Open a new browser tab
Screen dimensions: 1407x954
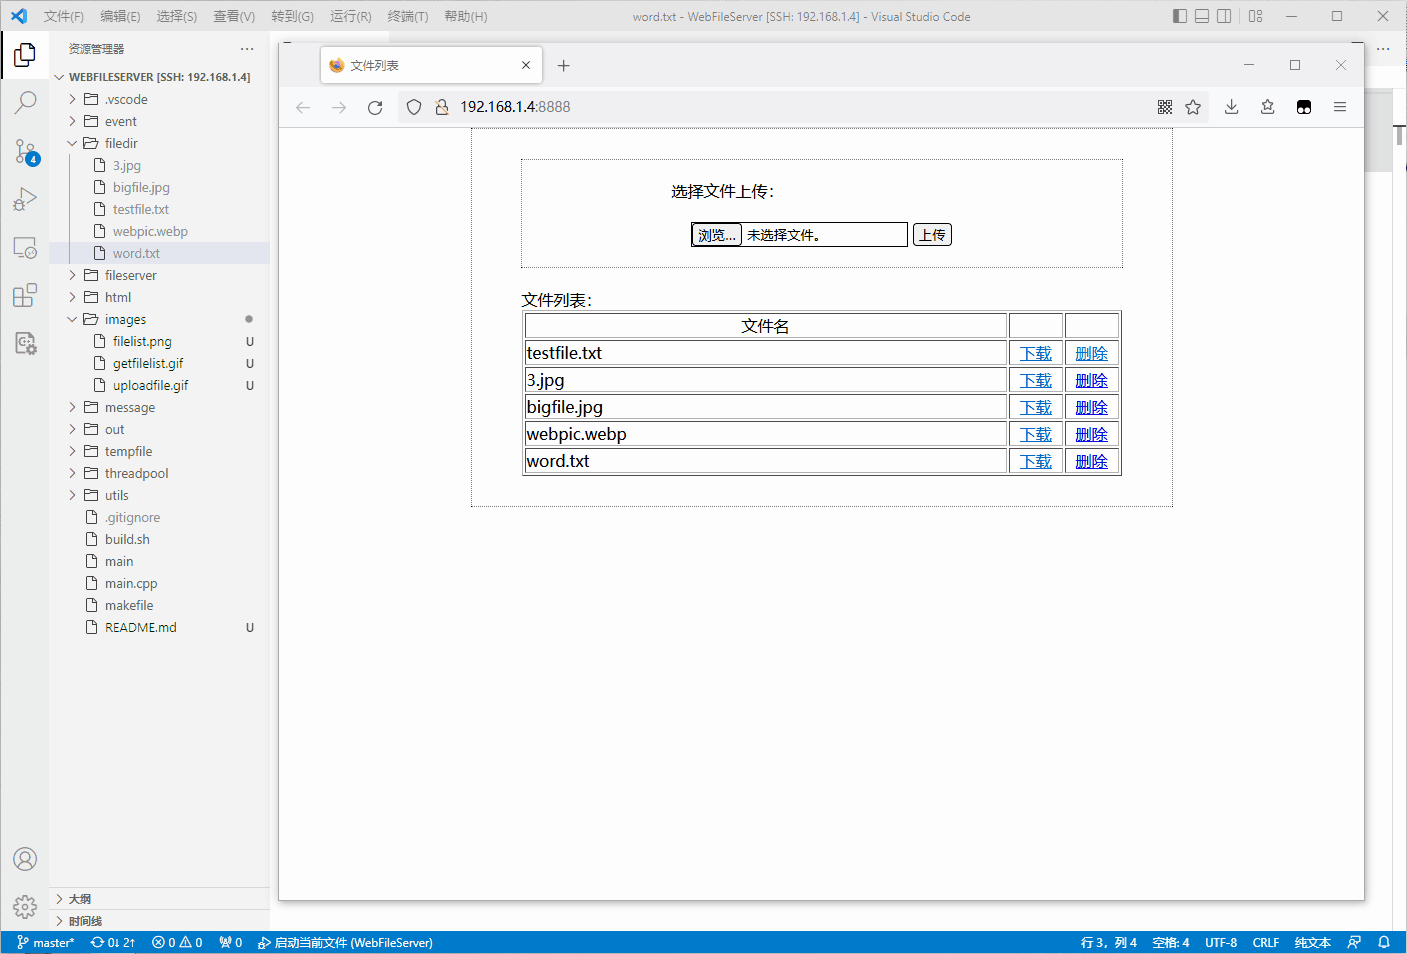pyautogui.click(x=564, y=65)
